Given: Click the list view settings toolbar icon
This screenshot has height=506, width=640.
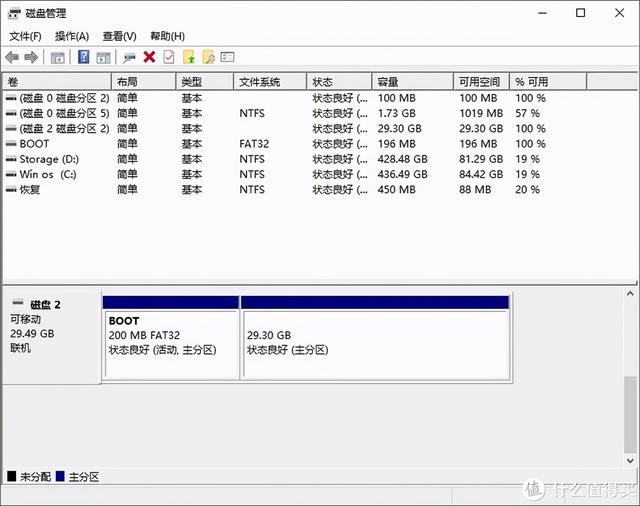Looking at the screenshot, I should [x=227, y=57].
